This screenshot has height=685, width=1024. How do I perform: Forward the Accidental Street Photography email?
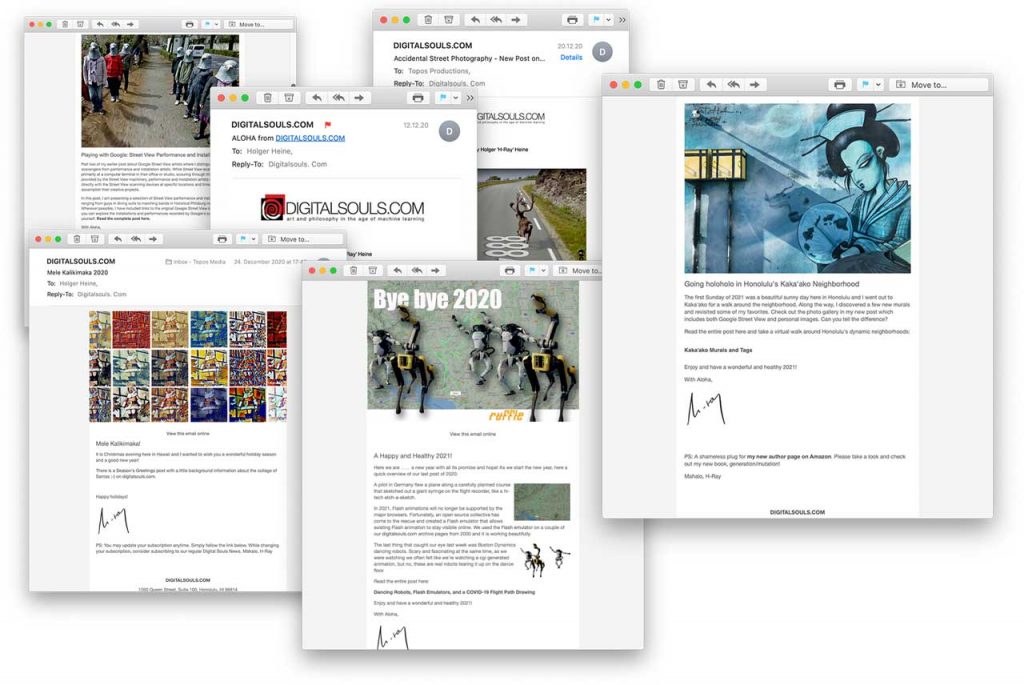[x=516, y=20]
